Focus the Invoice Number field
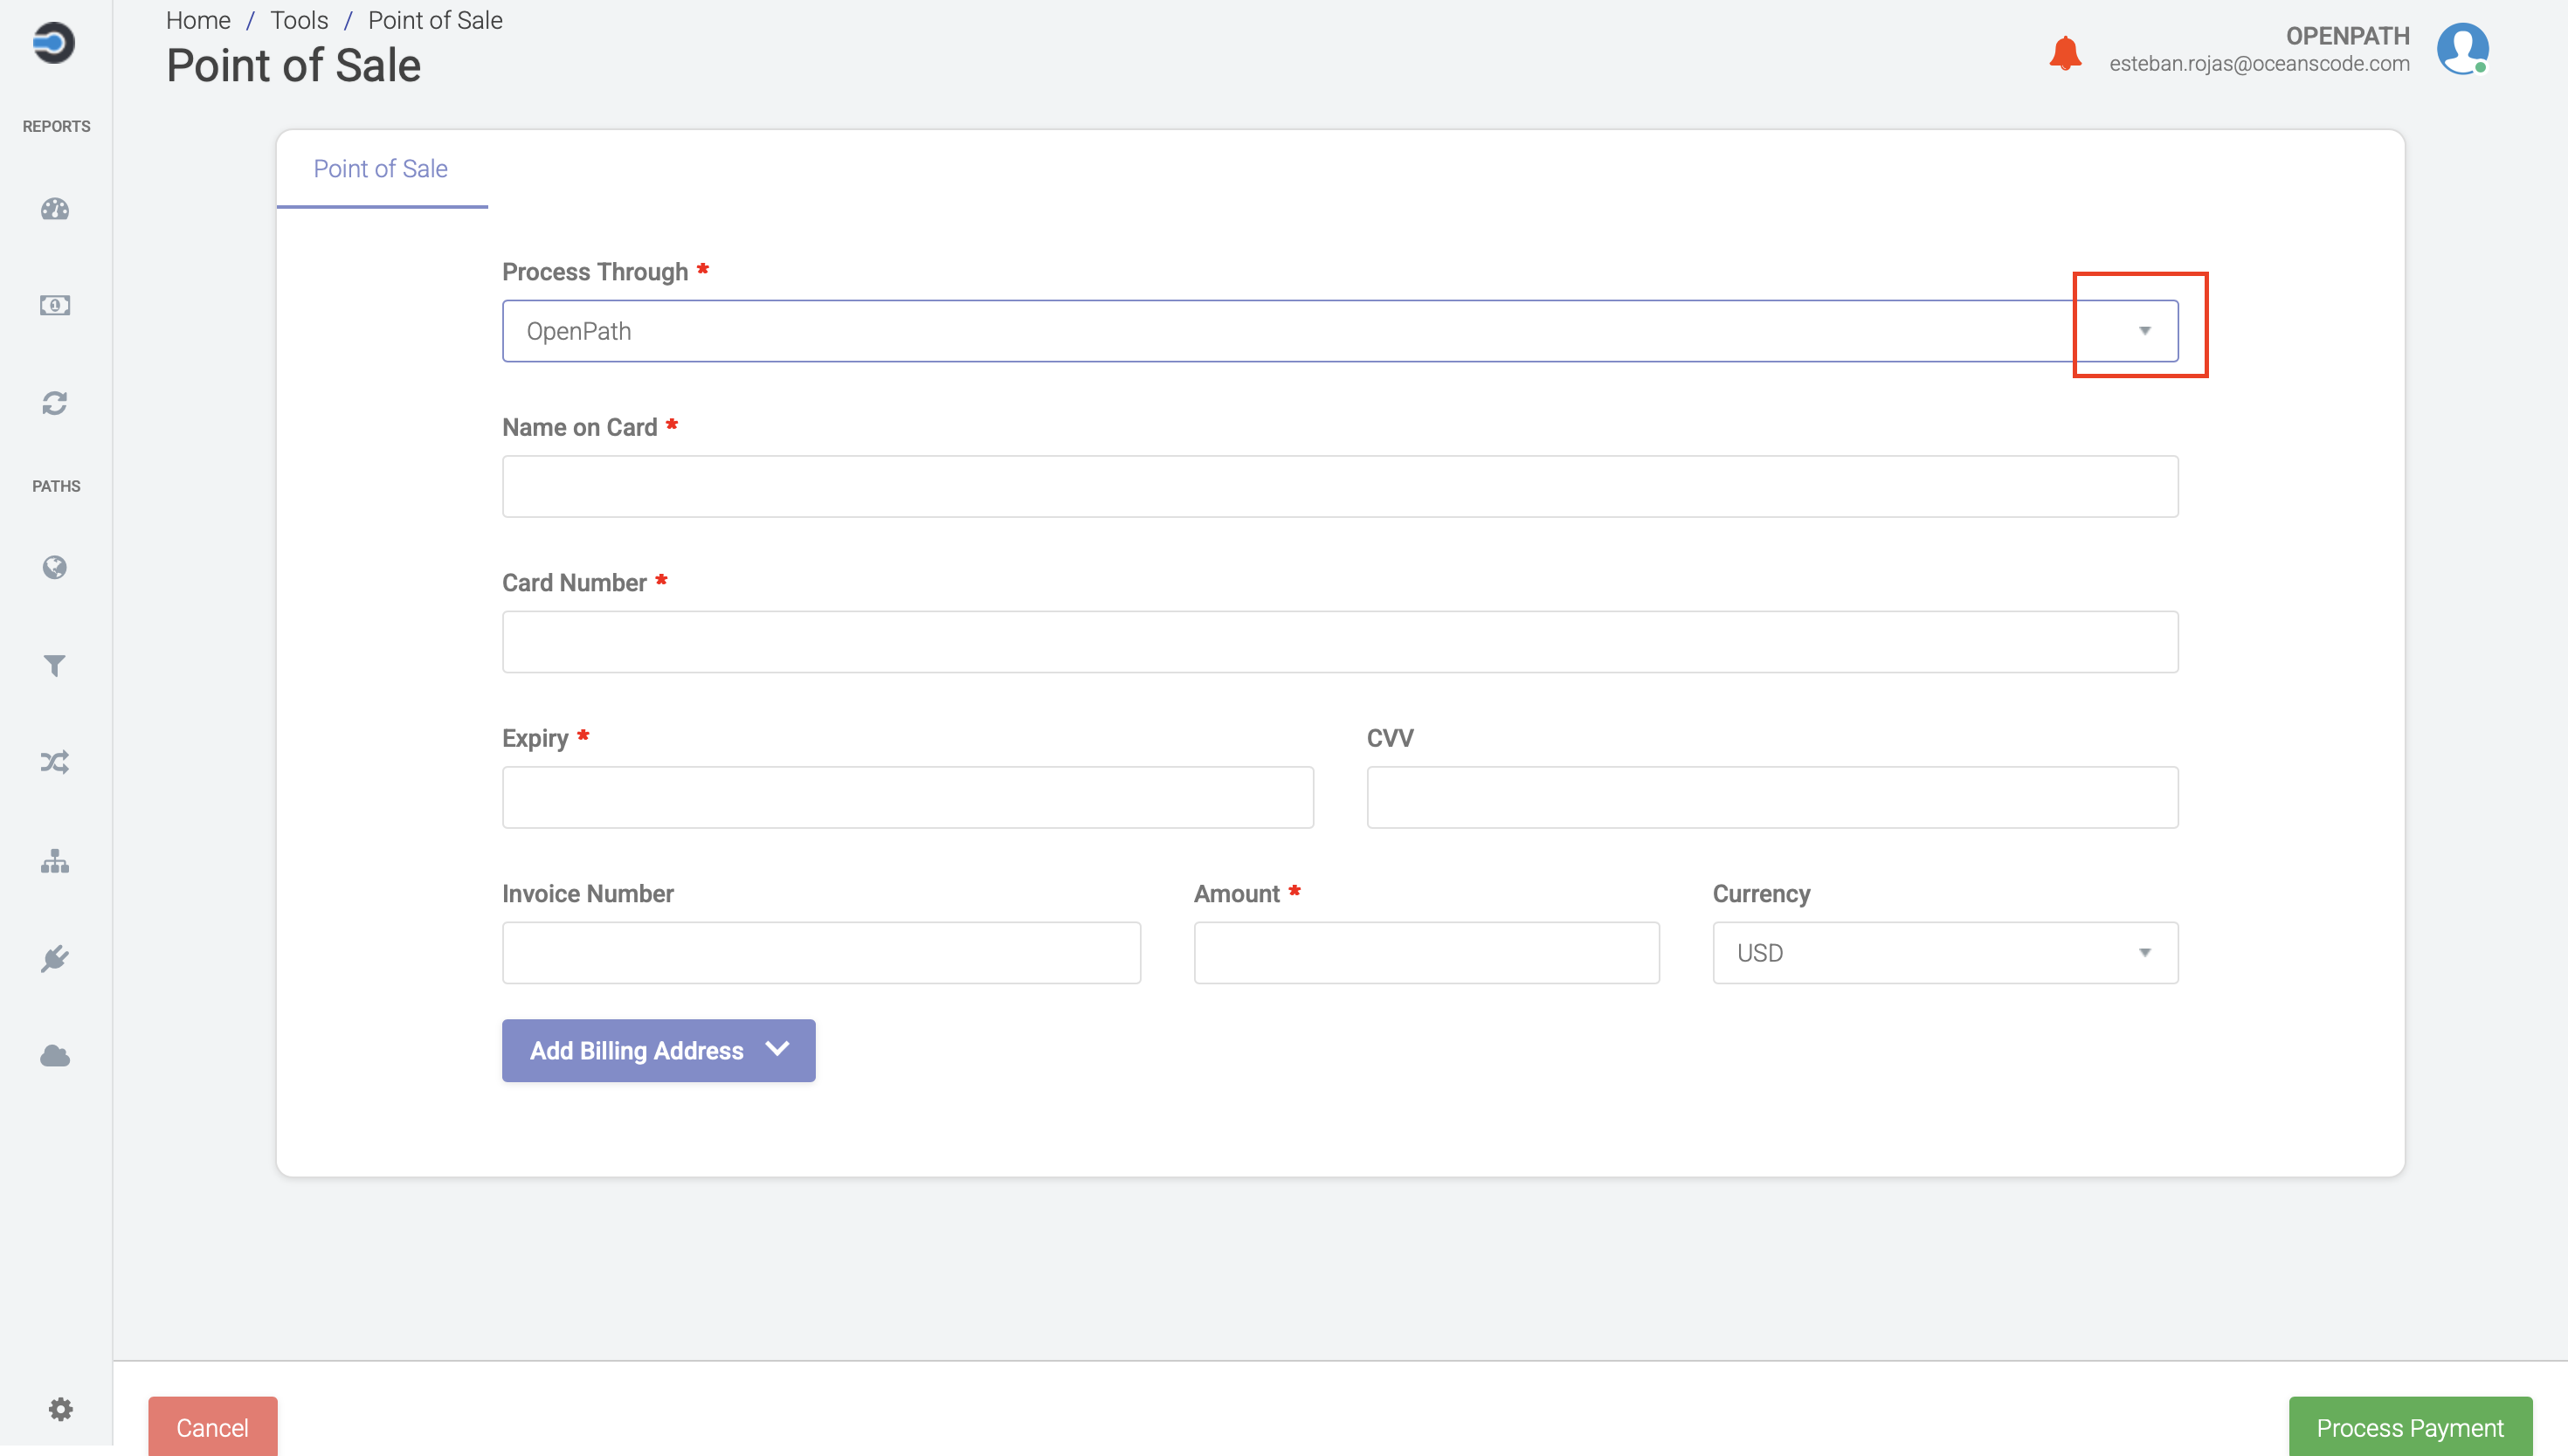Screen dimensions: 2568x1456 pyautogui.click(x=821, y=953)
